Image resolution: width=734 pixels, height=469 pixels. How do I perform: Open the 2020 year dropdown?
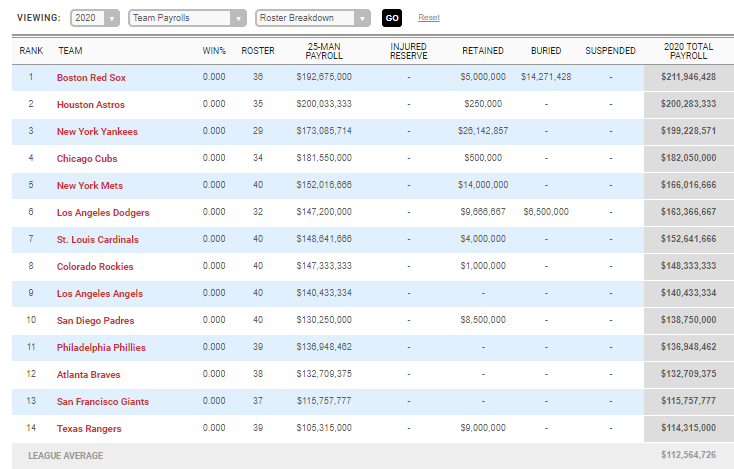[96, 18]
